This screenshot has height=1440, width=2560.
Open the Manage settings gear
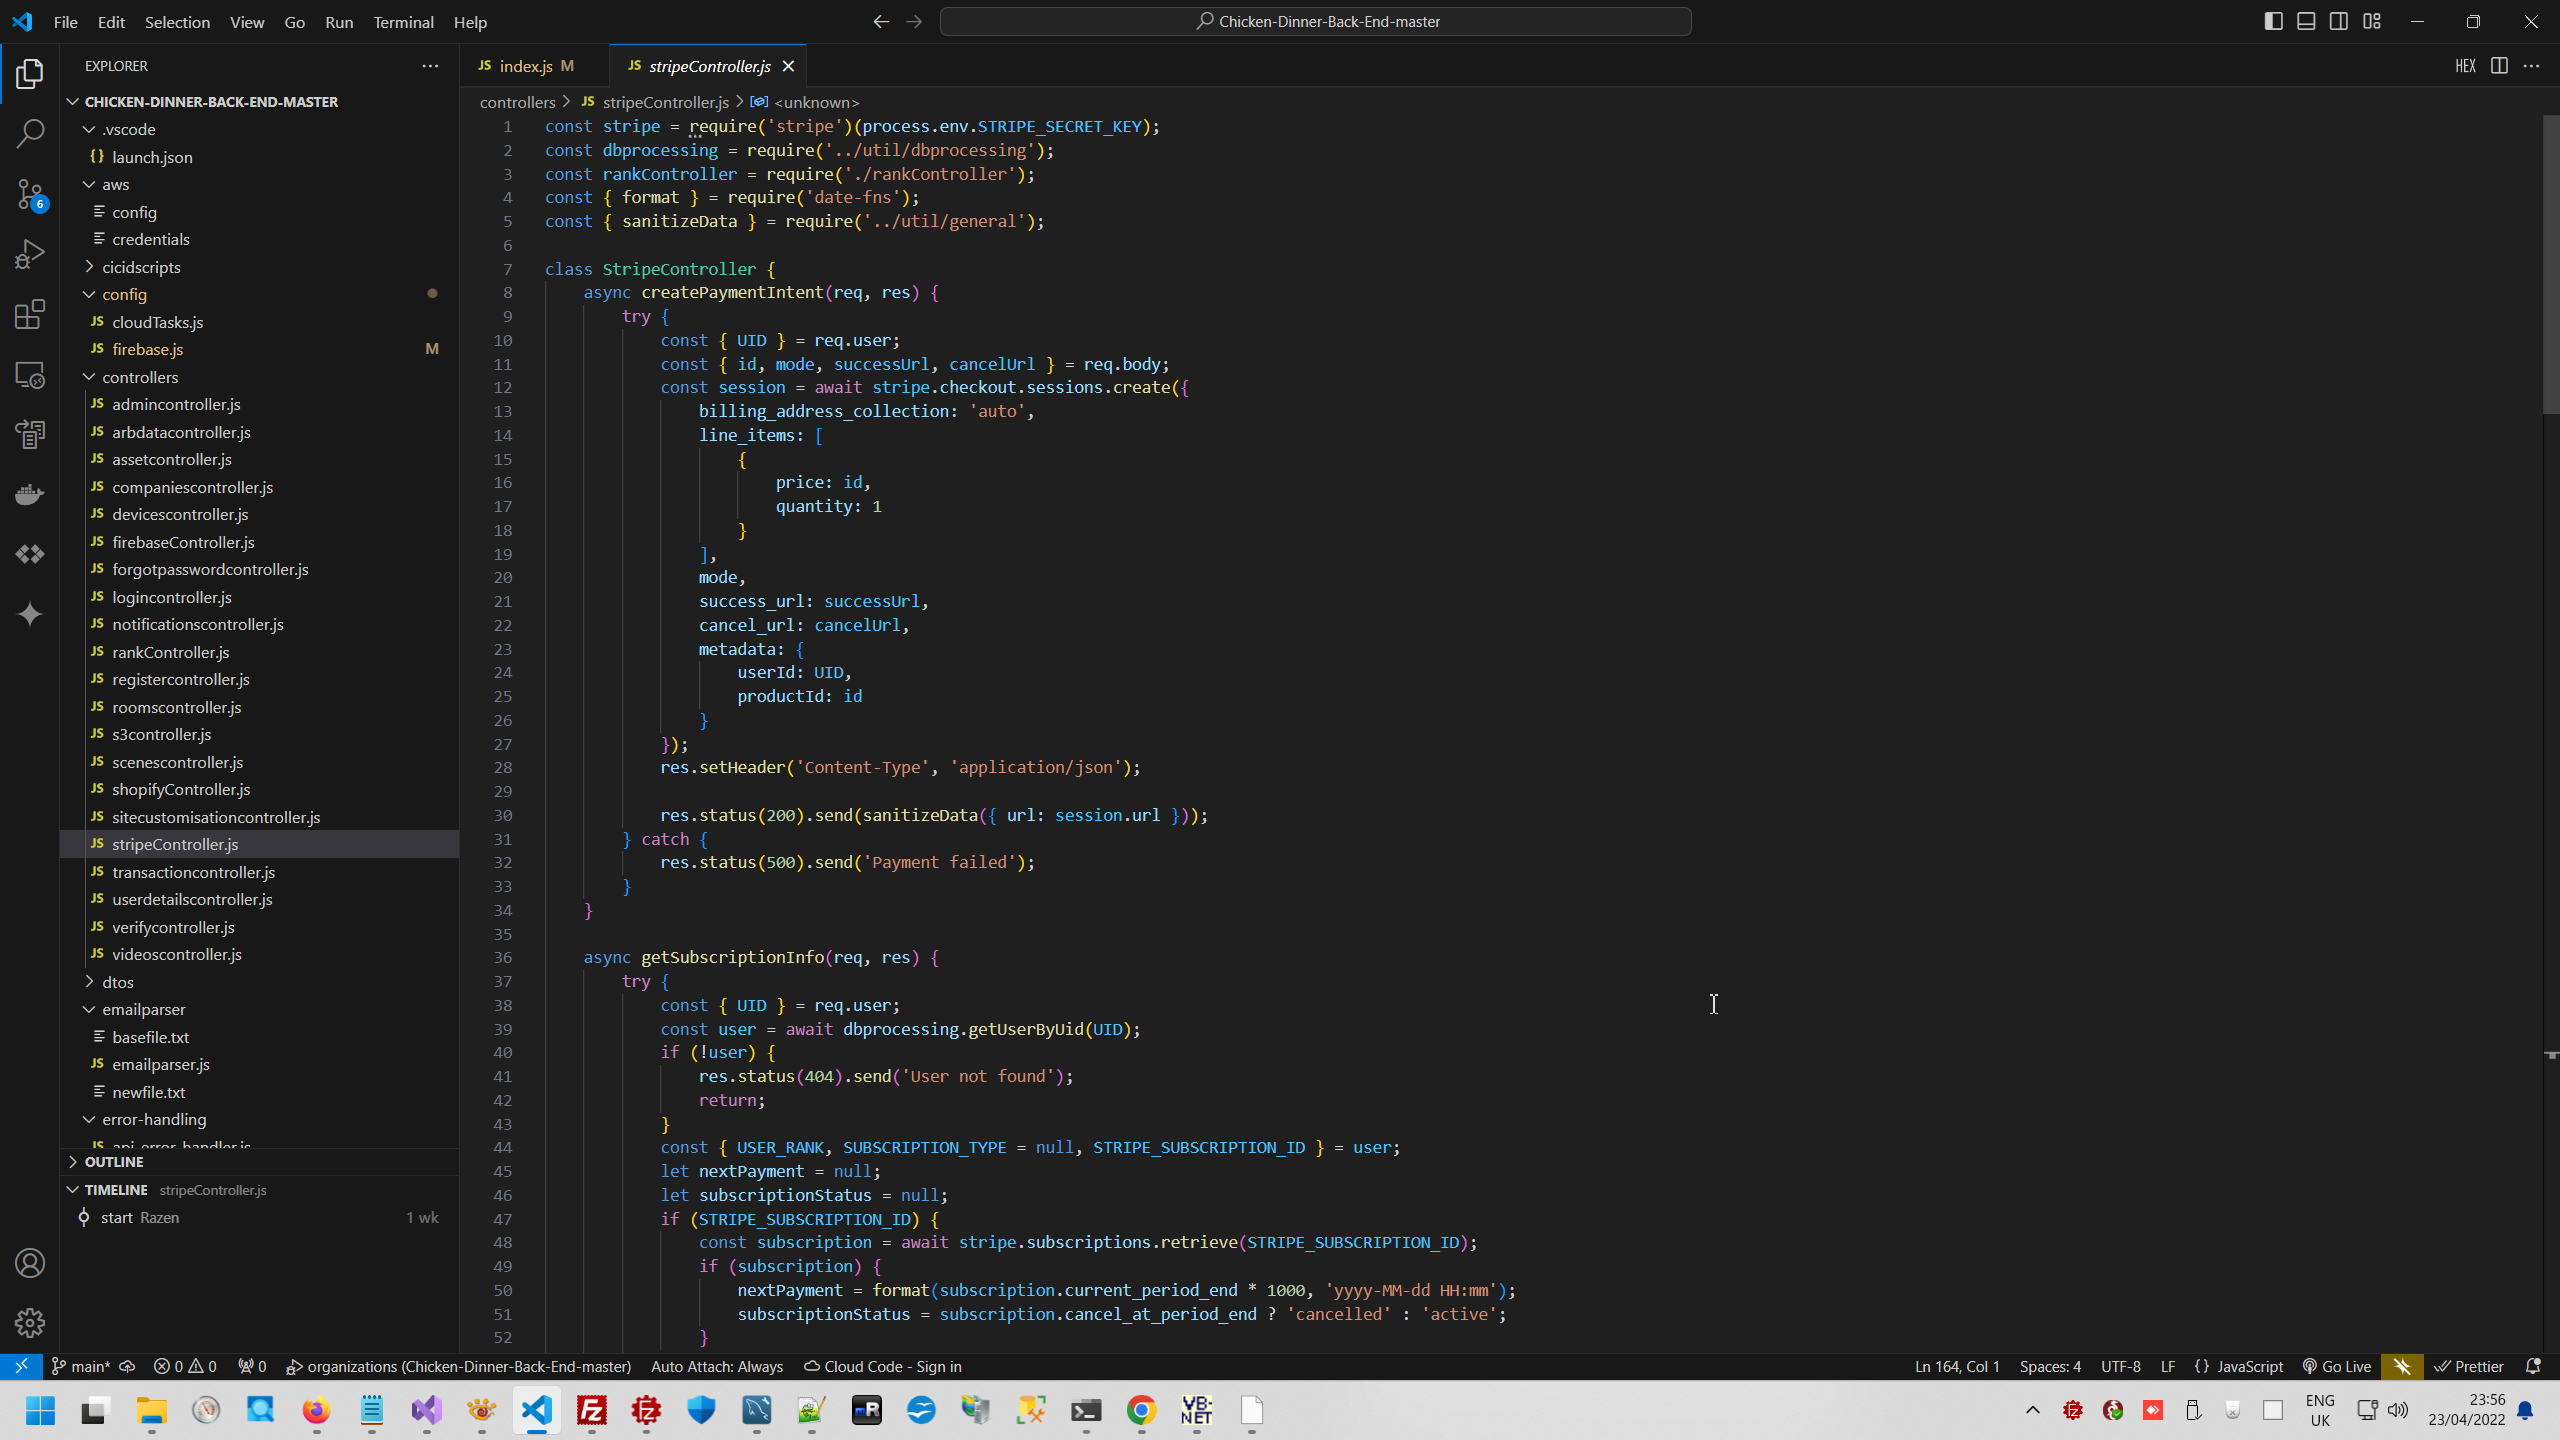[x=29, y=1322]
